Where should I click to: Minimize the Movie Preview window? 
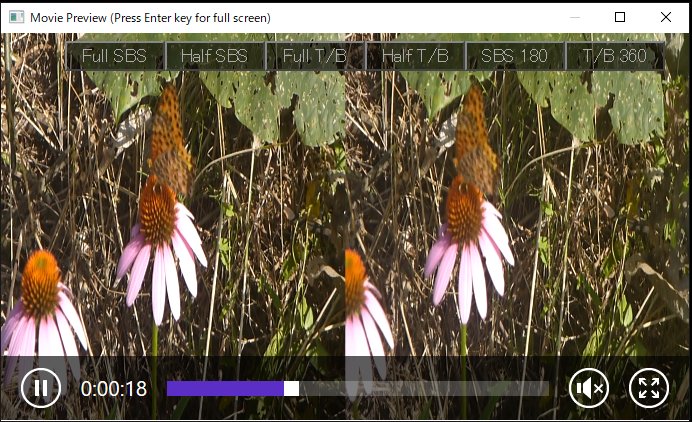pyautogui.click(x=575, y=17)
